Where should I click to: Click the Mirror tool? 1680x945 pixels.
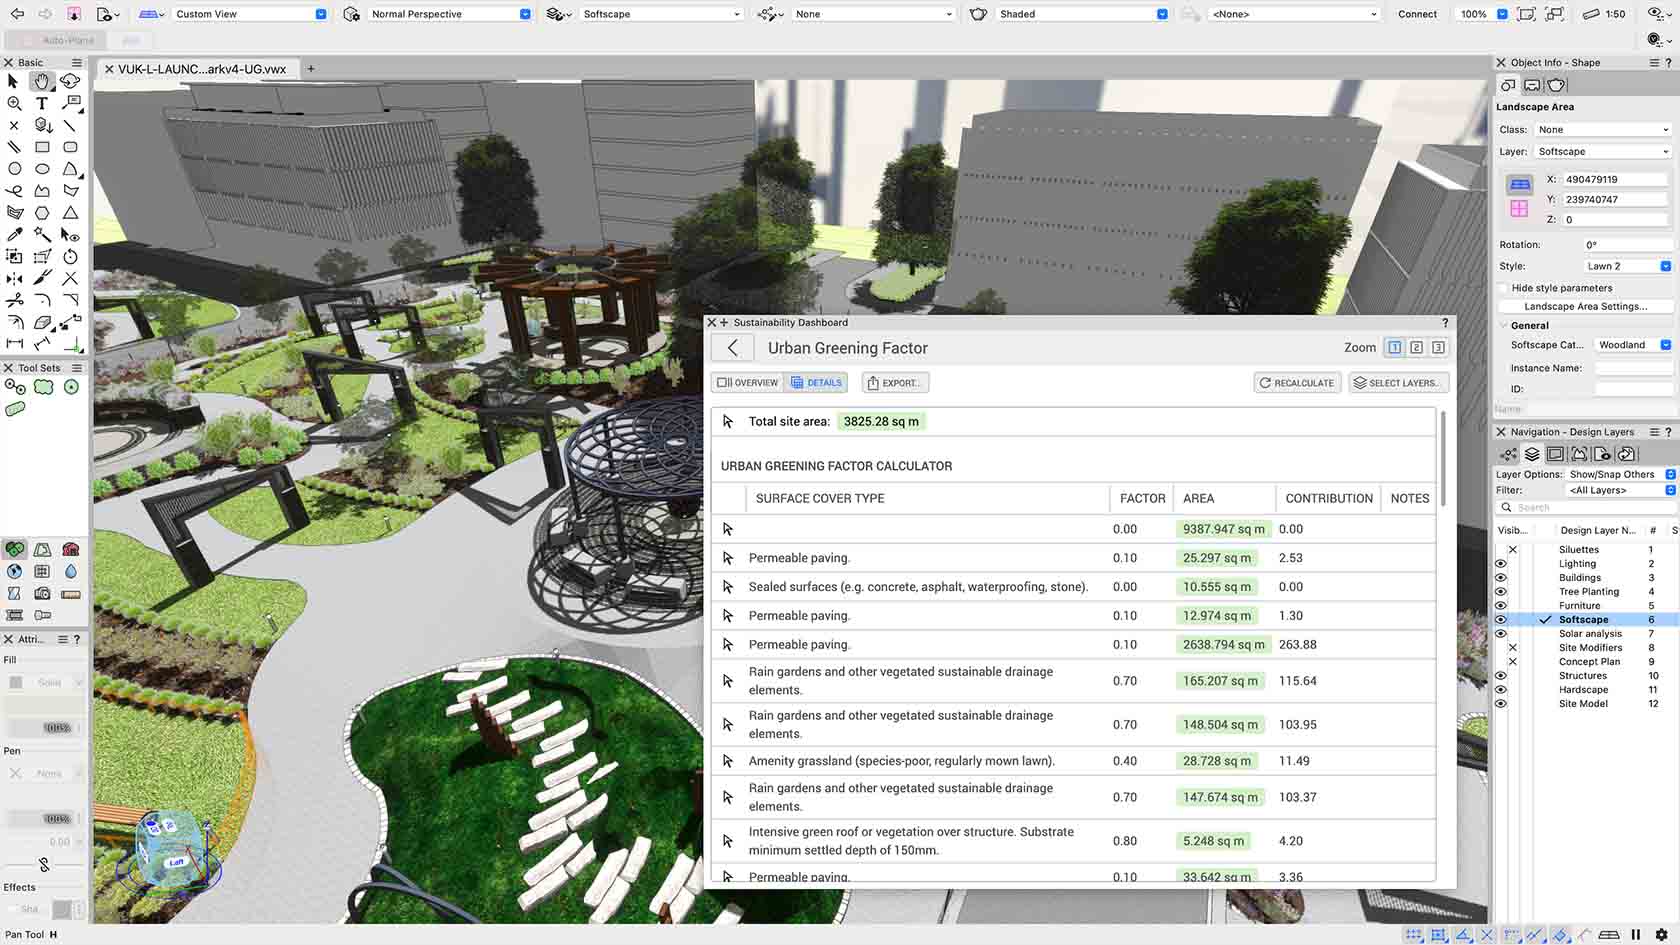pyautogui.click(x=14, y=278)
